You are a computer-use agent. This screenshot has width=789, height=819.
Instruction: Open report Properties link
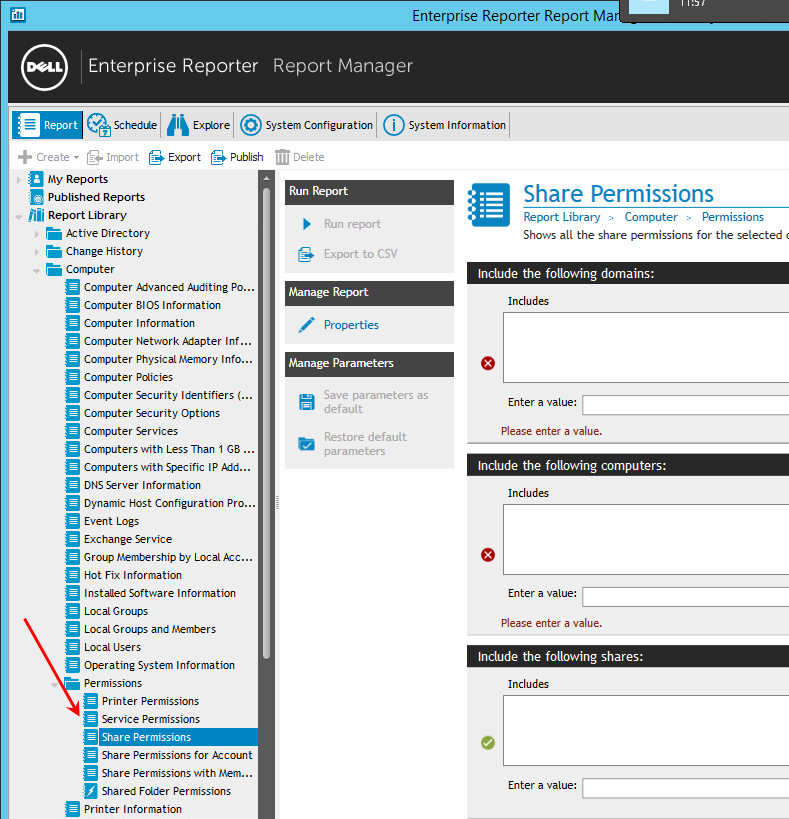coord(351,325)
